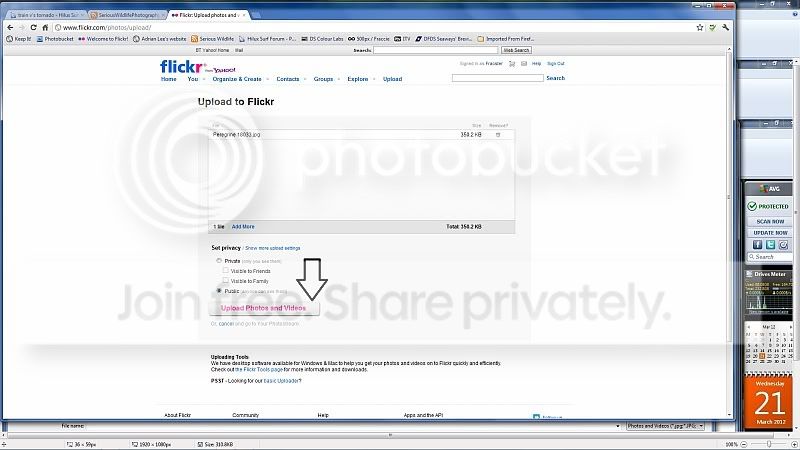Click the AVG gadget Search field
Image resolution: width=800 pixels, height=450 pixels.
[x=770, y=257]
